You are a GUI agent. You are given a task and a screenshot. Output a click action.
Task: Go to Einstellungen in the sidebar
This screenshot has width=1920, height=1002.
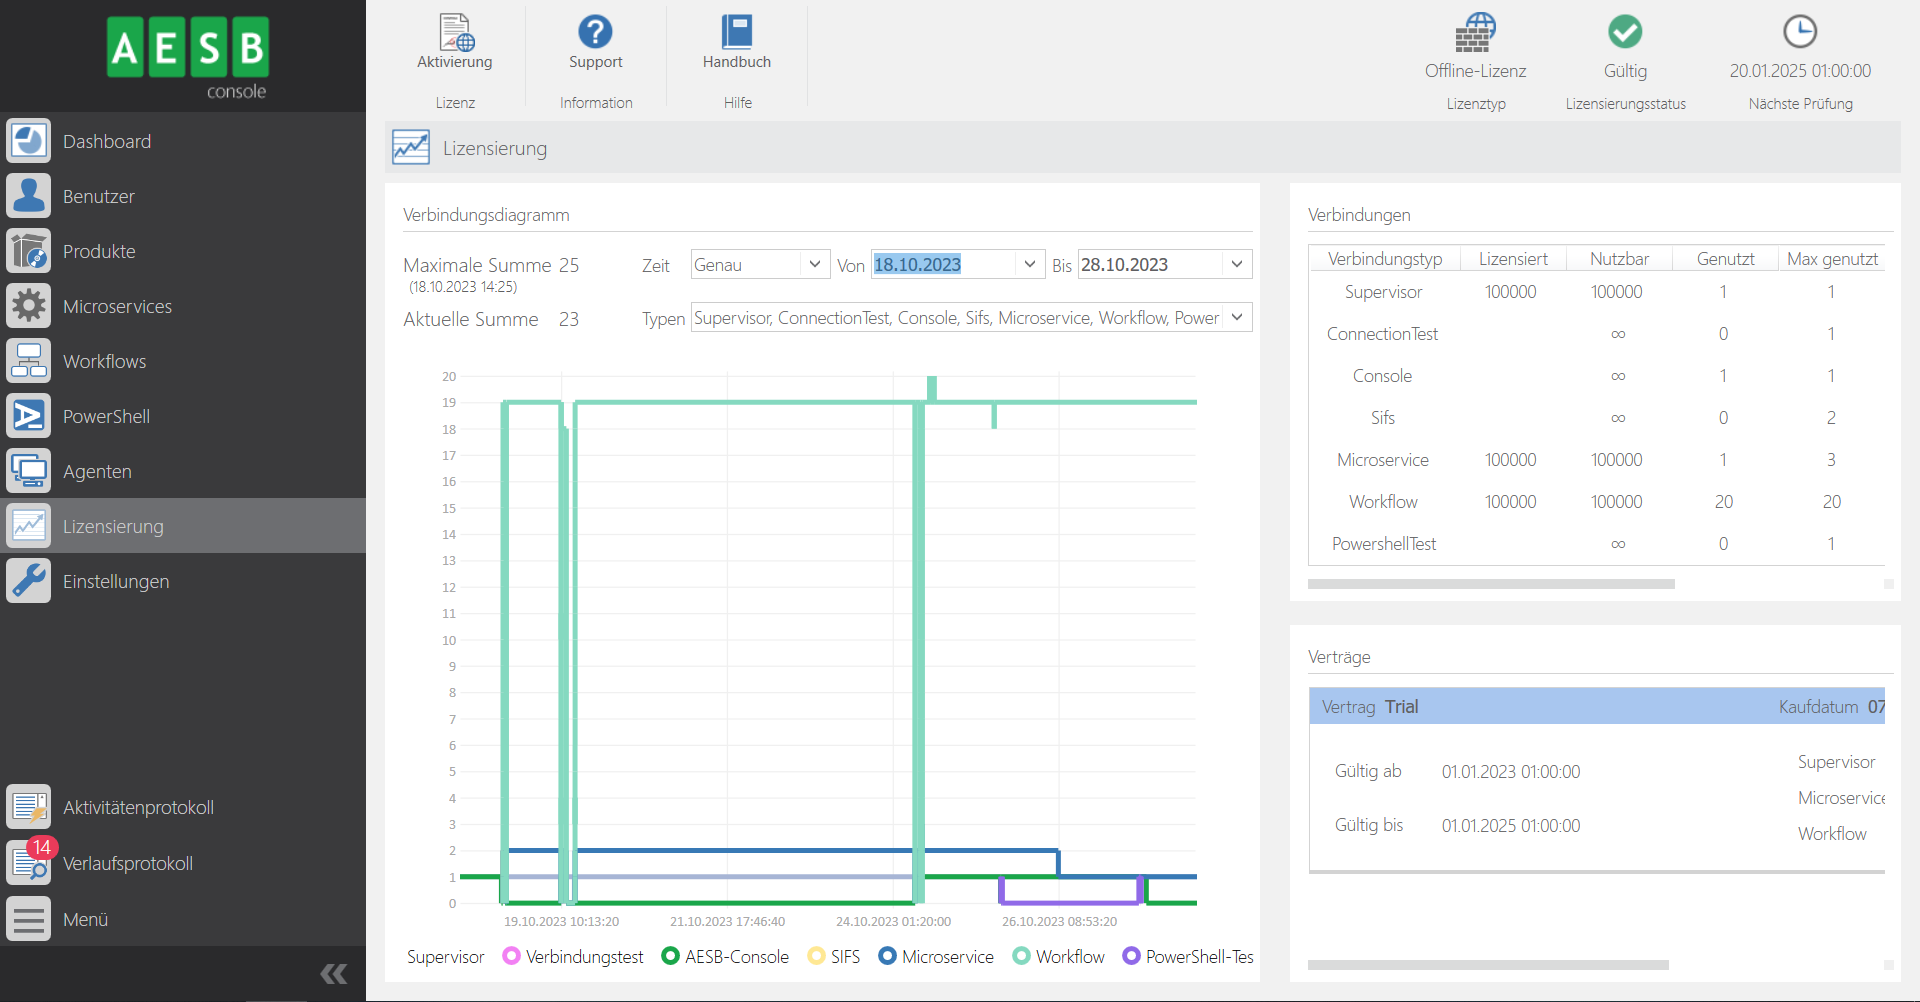pyautogui.click(x=116, y=581)
